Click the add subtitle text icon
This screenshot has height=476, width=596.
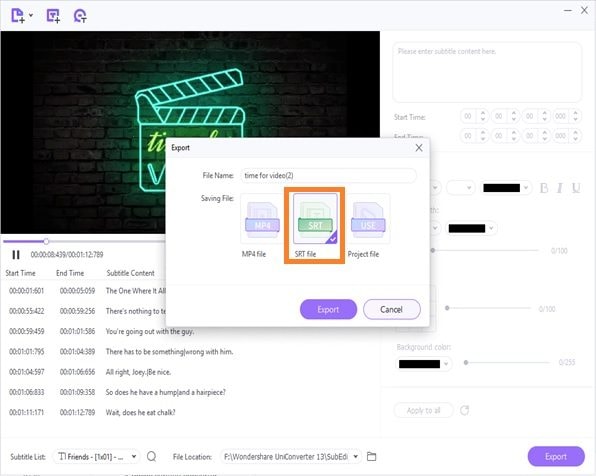53,16
